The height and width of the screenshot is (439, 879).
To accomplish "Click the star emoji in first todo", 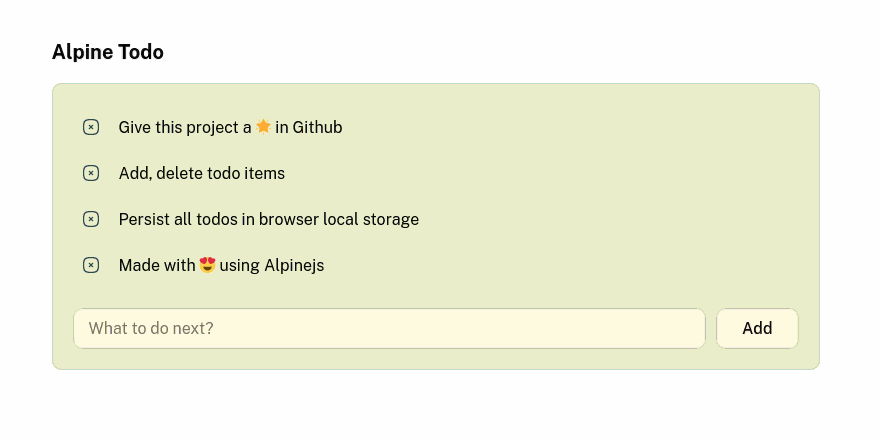I will pyautogui.click(x=263, y=127).
